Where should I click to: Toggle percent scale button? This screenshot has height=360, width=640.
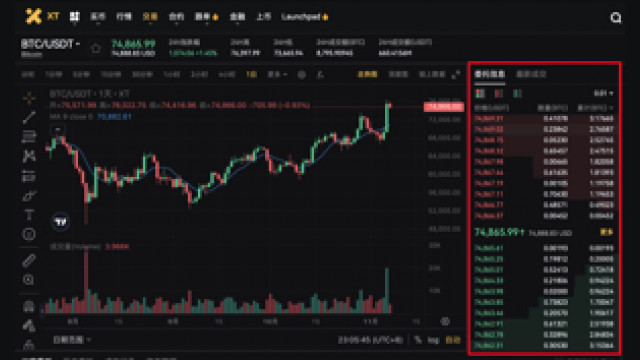417,340
